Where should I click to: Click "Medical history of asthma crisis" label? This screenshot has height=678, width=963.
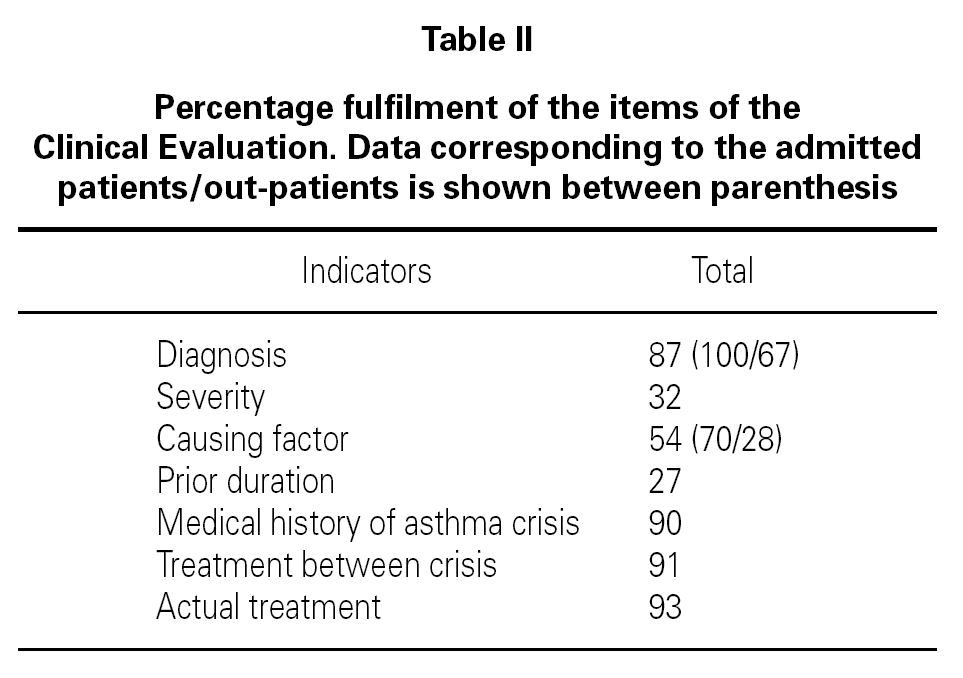pyautogui.click(x=367, y=523)
